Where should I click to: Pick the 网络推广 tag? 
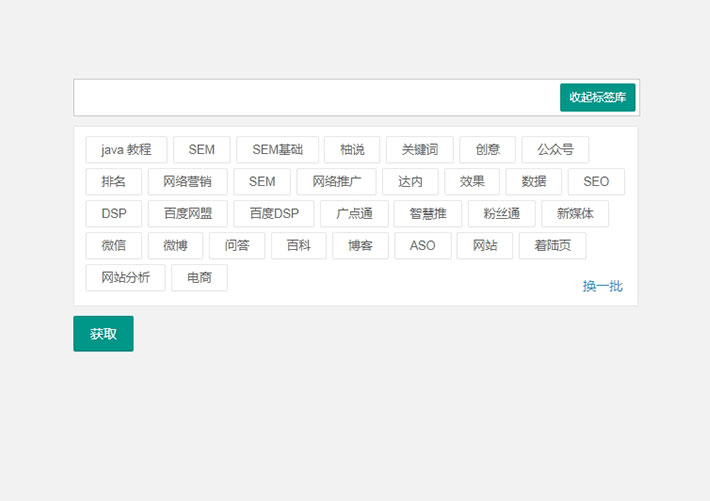[x=336, y=182]
